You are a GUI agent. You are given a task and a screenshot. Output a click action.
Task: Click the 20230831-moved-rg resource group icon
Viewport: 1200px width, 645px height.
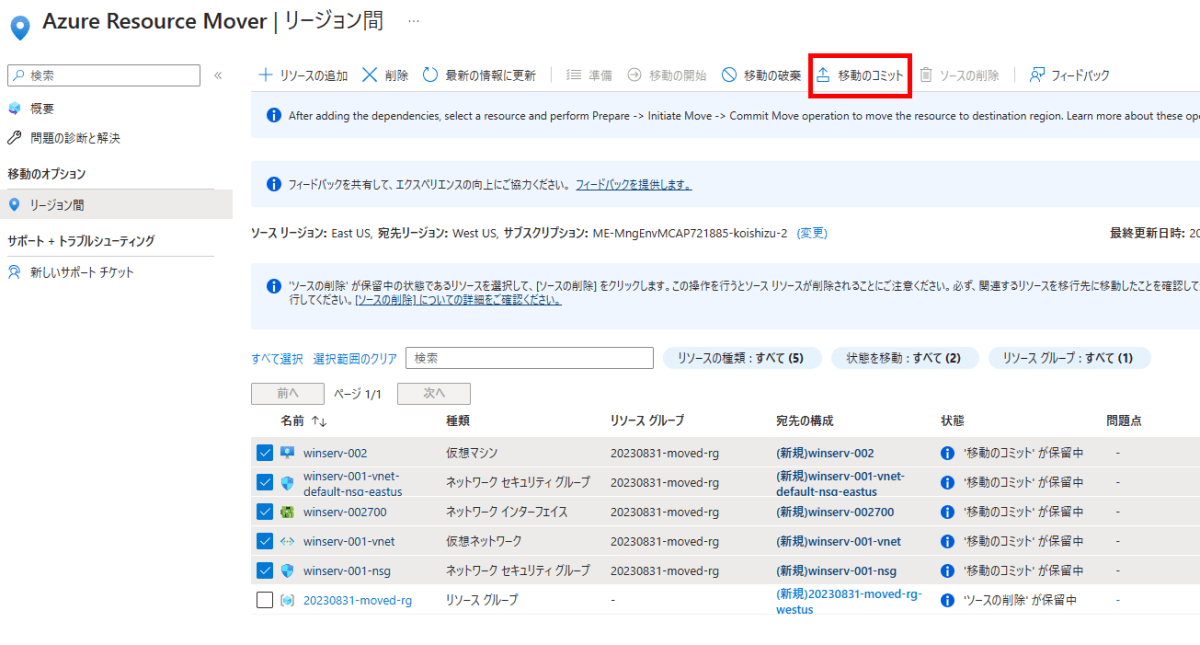tap(288, 600)
